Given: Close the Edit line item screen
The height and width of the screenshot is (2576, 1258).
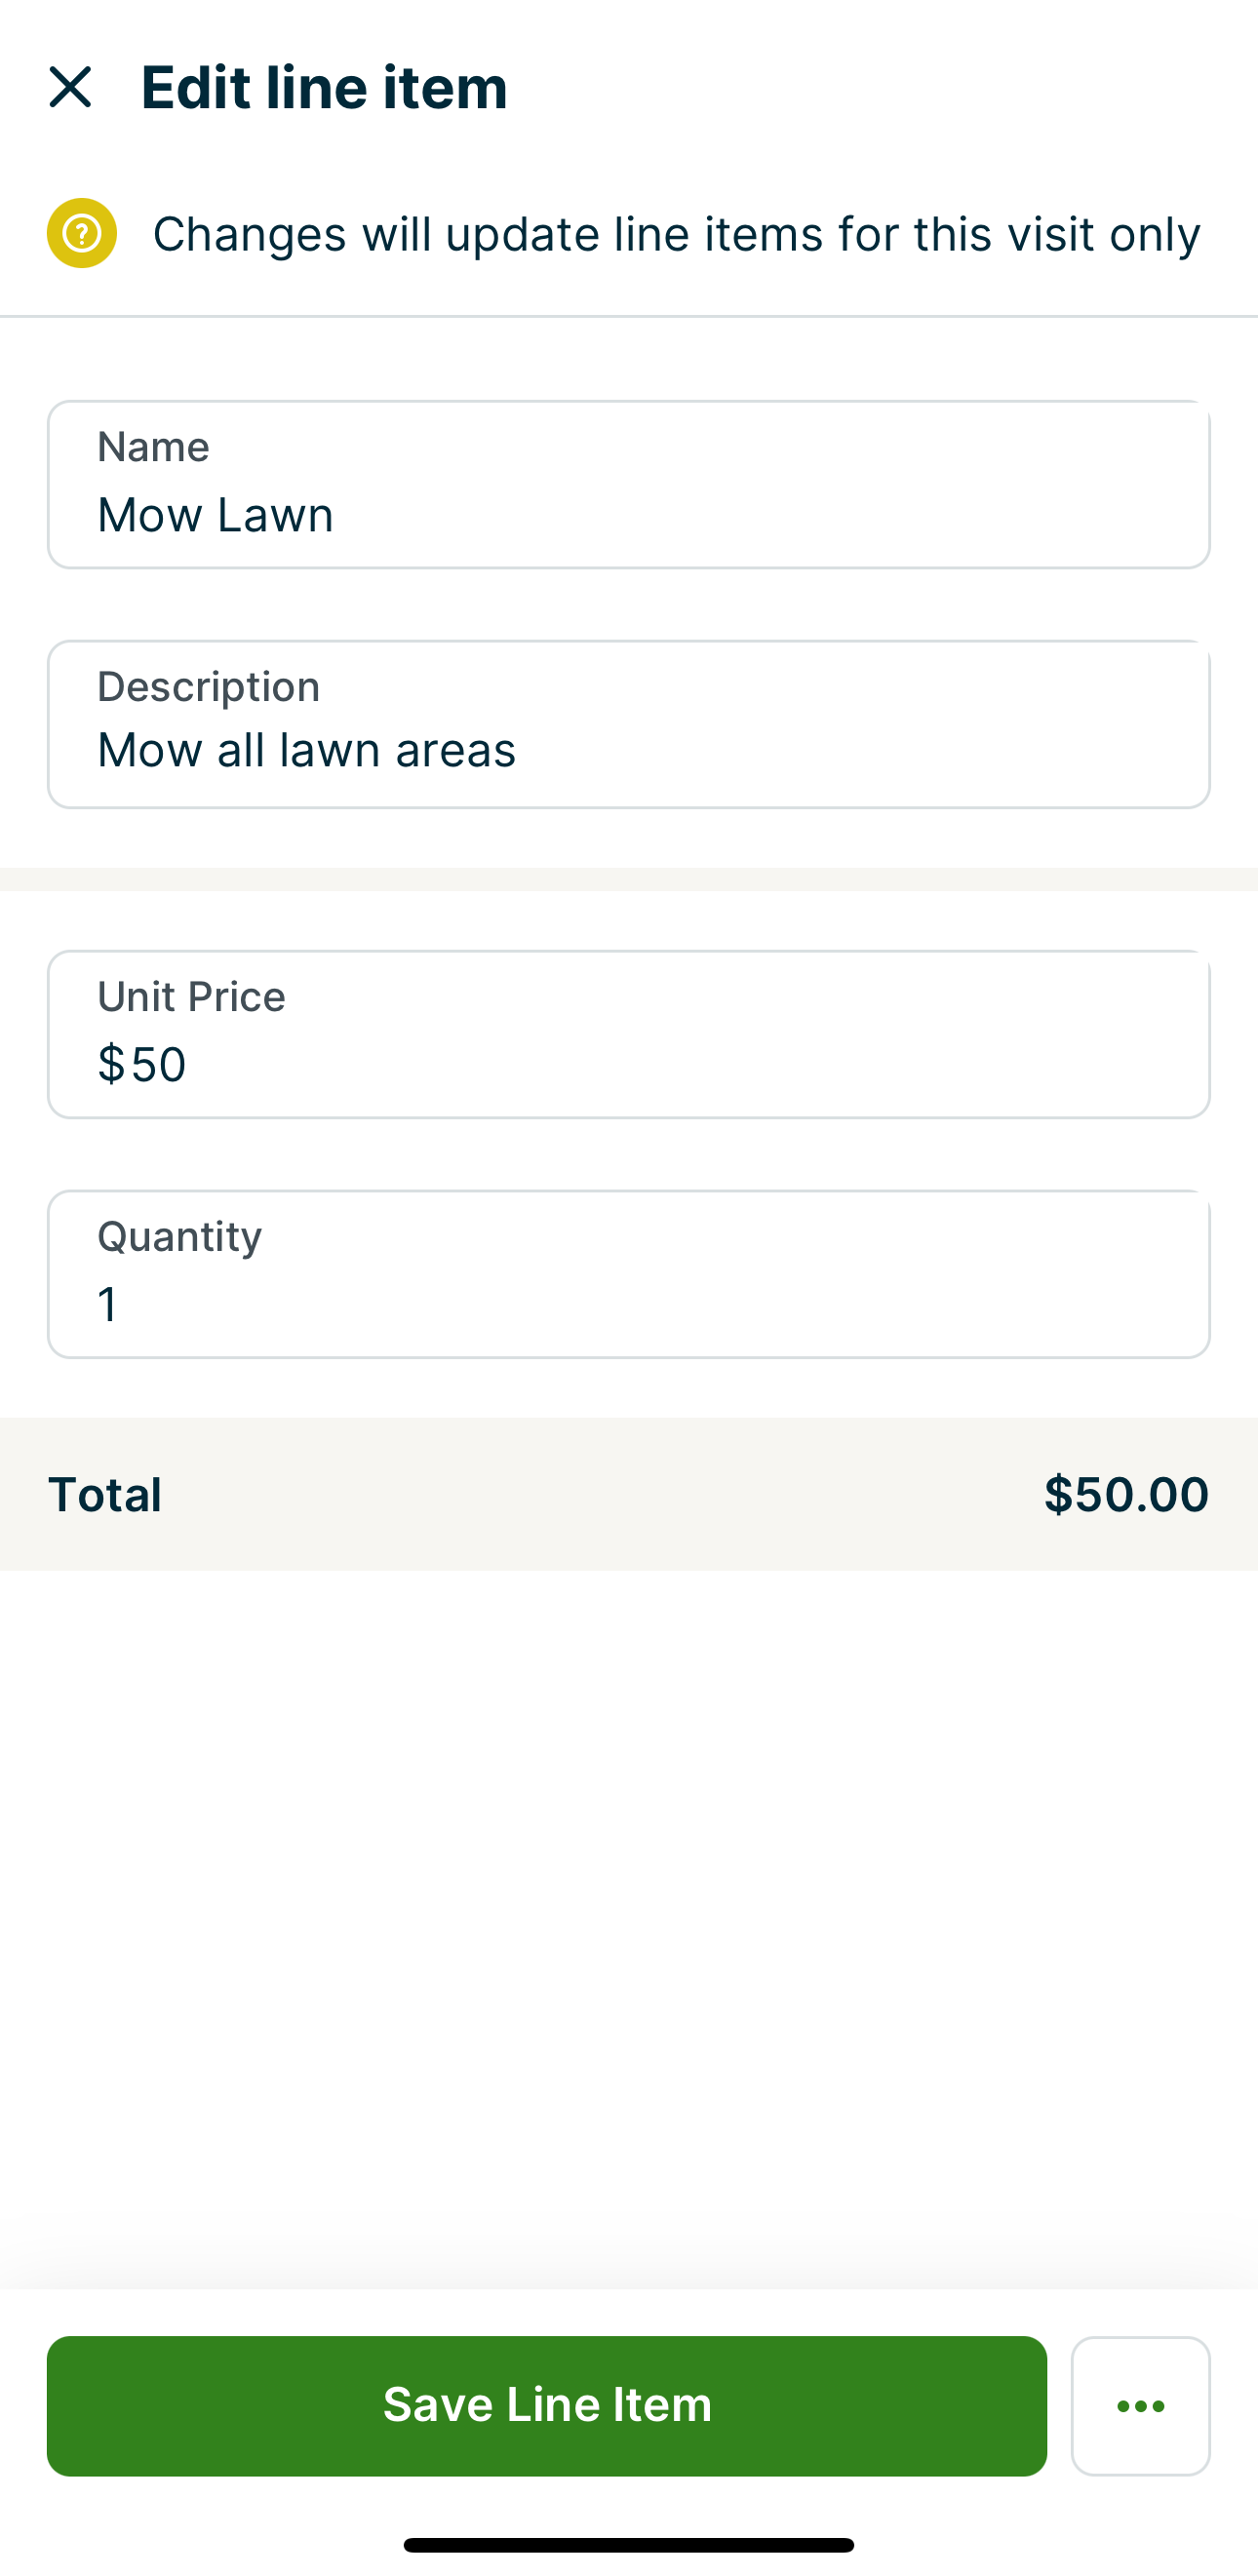Looking at the screenshot, I should coord(70,88).
